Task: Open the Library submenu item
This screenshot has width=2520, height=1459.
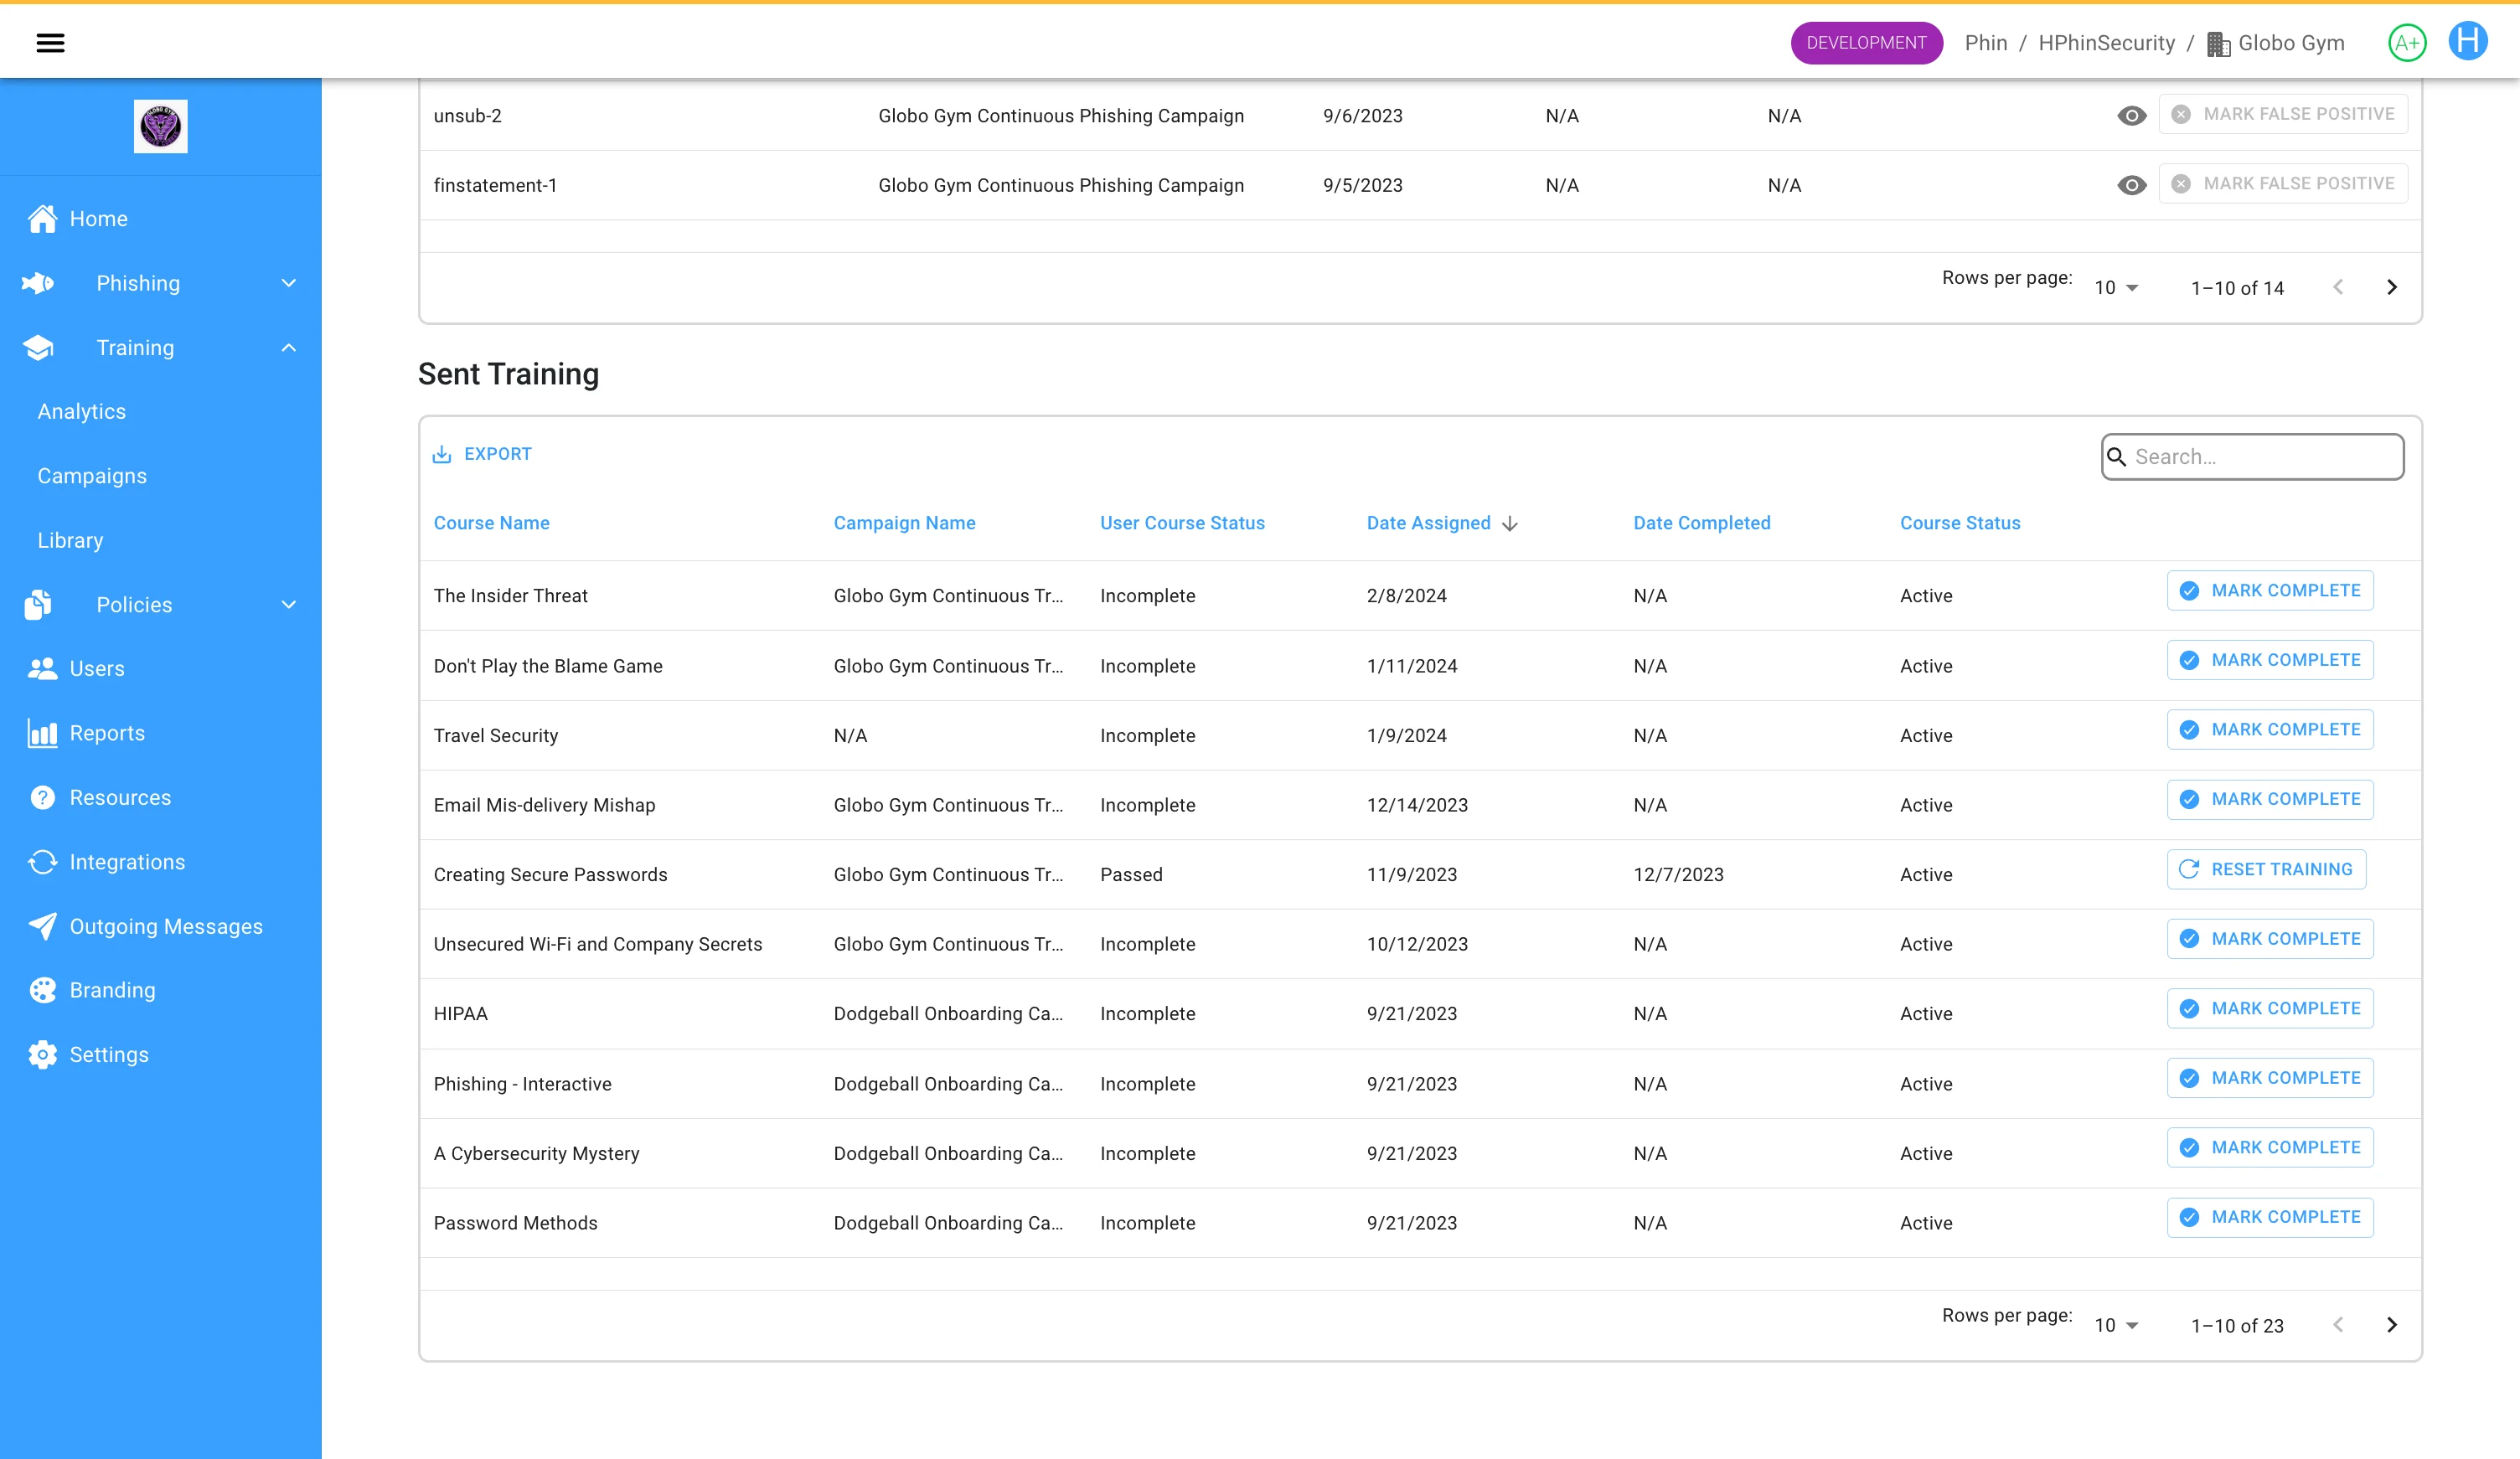Action: tap(70, 540)
